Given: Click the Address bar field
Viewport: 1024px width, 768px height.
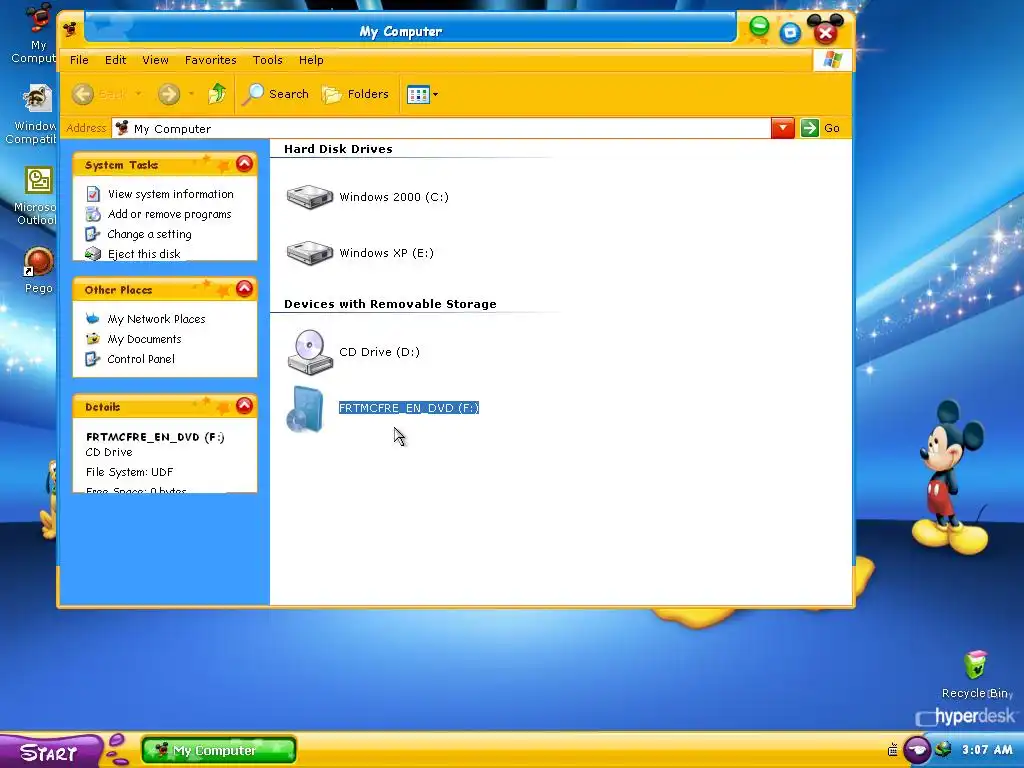Looking at the screenshot, I should [441, 129].
